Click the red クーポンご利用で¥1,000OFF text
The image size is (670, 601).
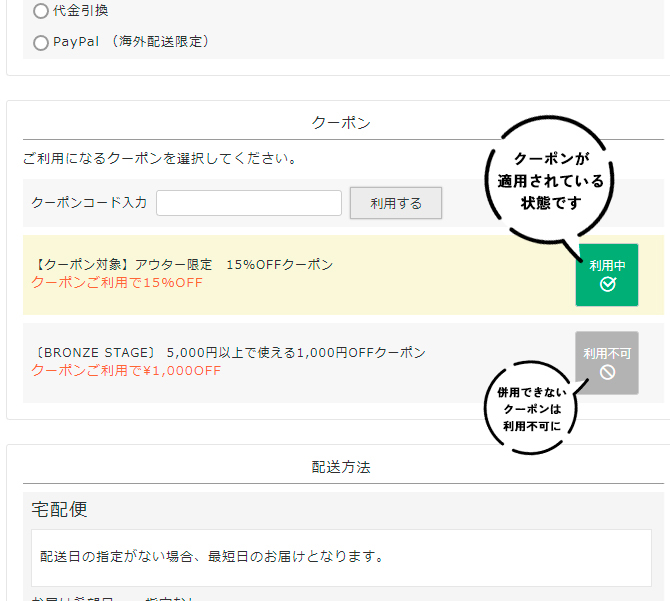[126, 371]
